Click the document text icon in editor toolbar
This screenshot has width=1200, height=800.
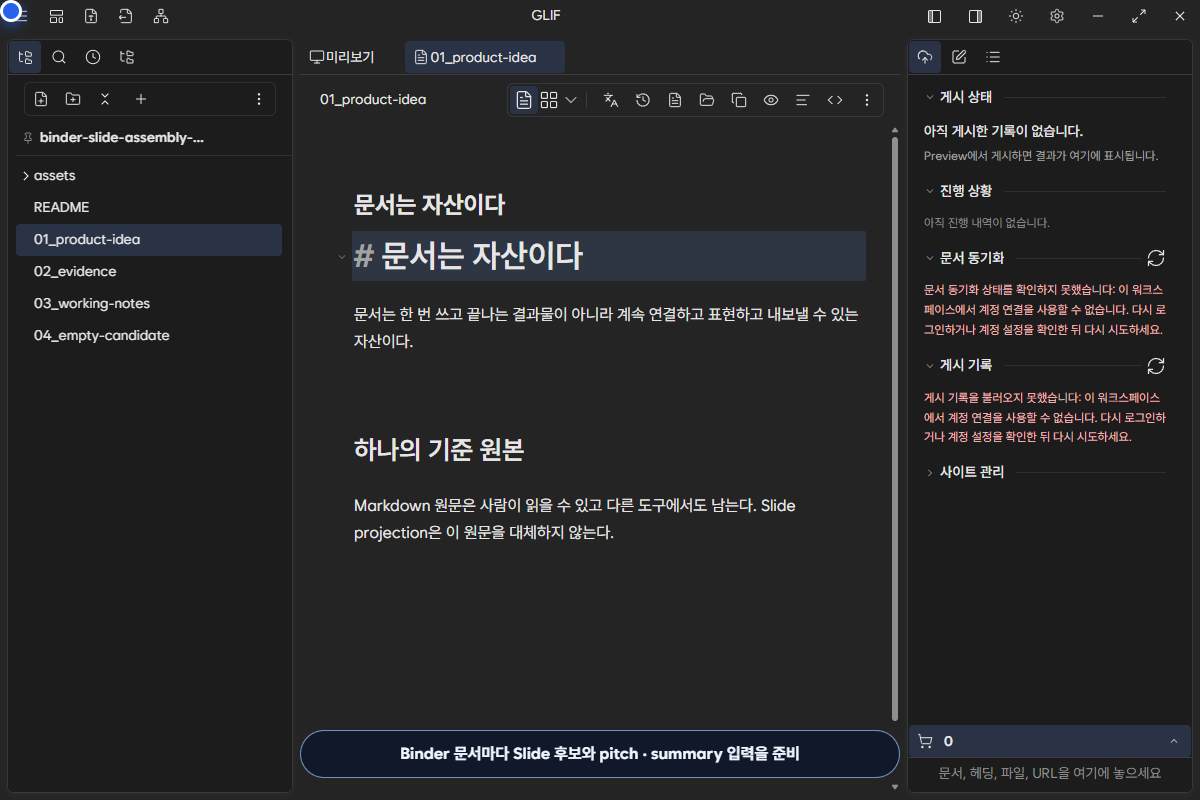tap(675, 100)
